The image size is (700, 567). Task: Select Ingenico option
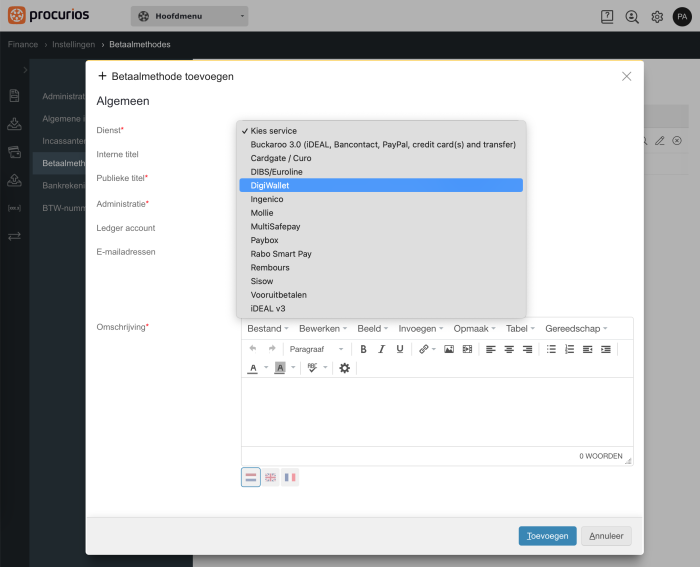tap(381, 199)
